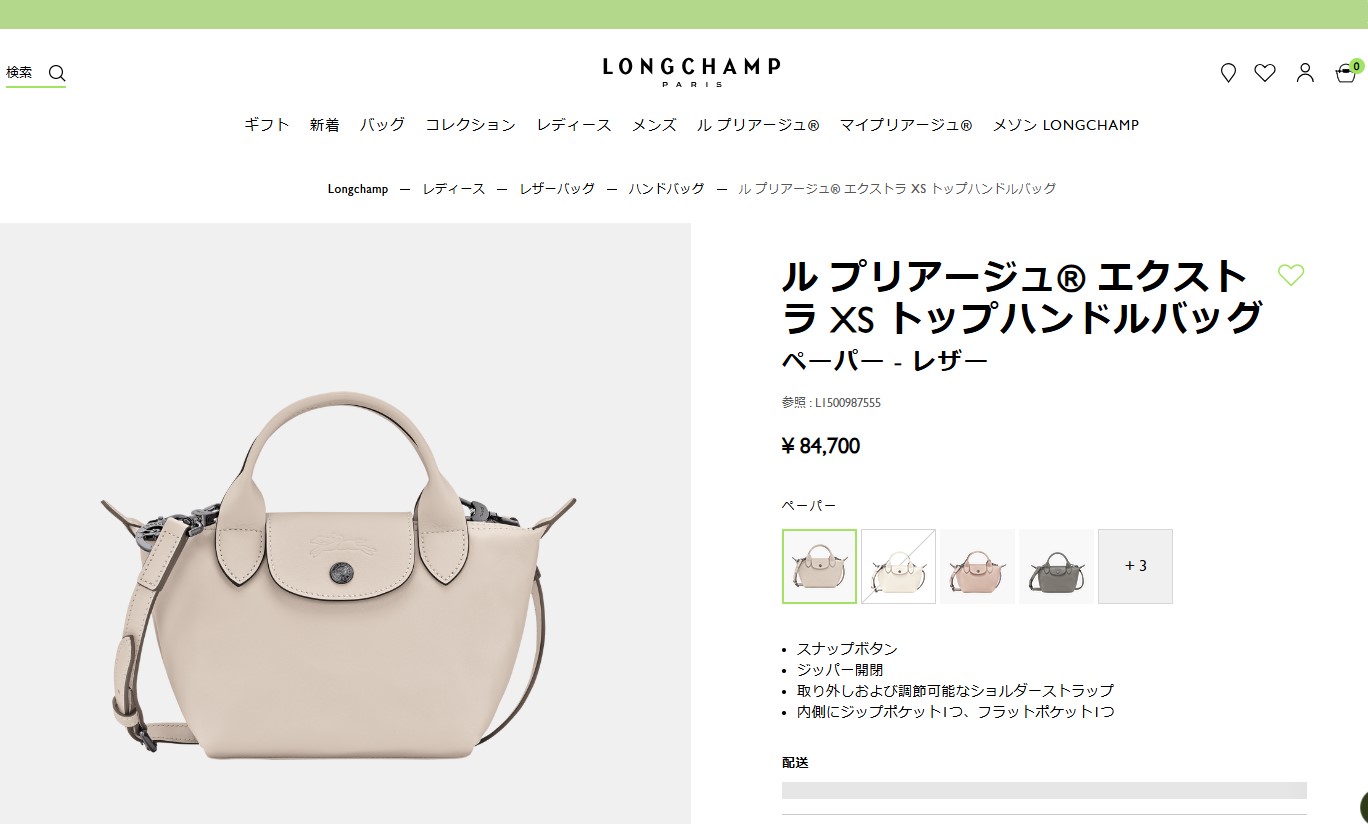Select the pink bag color option
Image resolution: width=1368 pixels, height=824 pixels.
pos(977,566)
